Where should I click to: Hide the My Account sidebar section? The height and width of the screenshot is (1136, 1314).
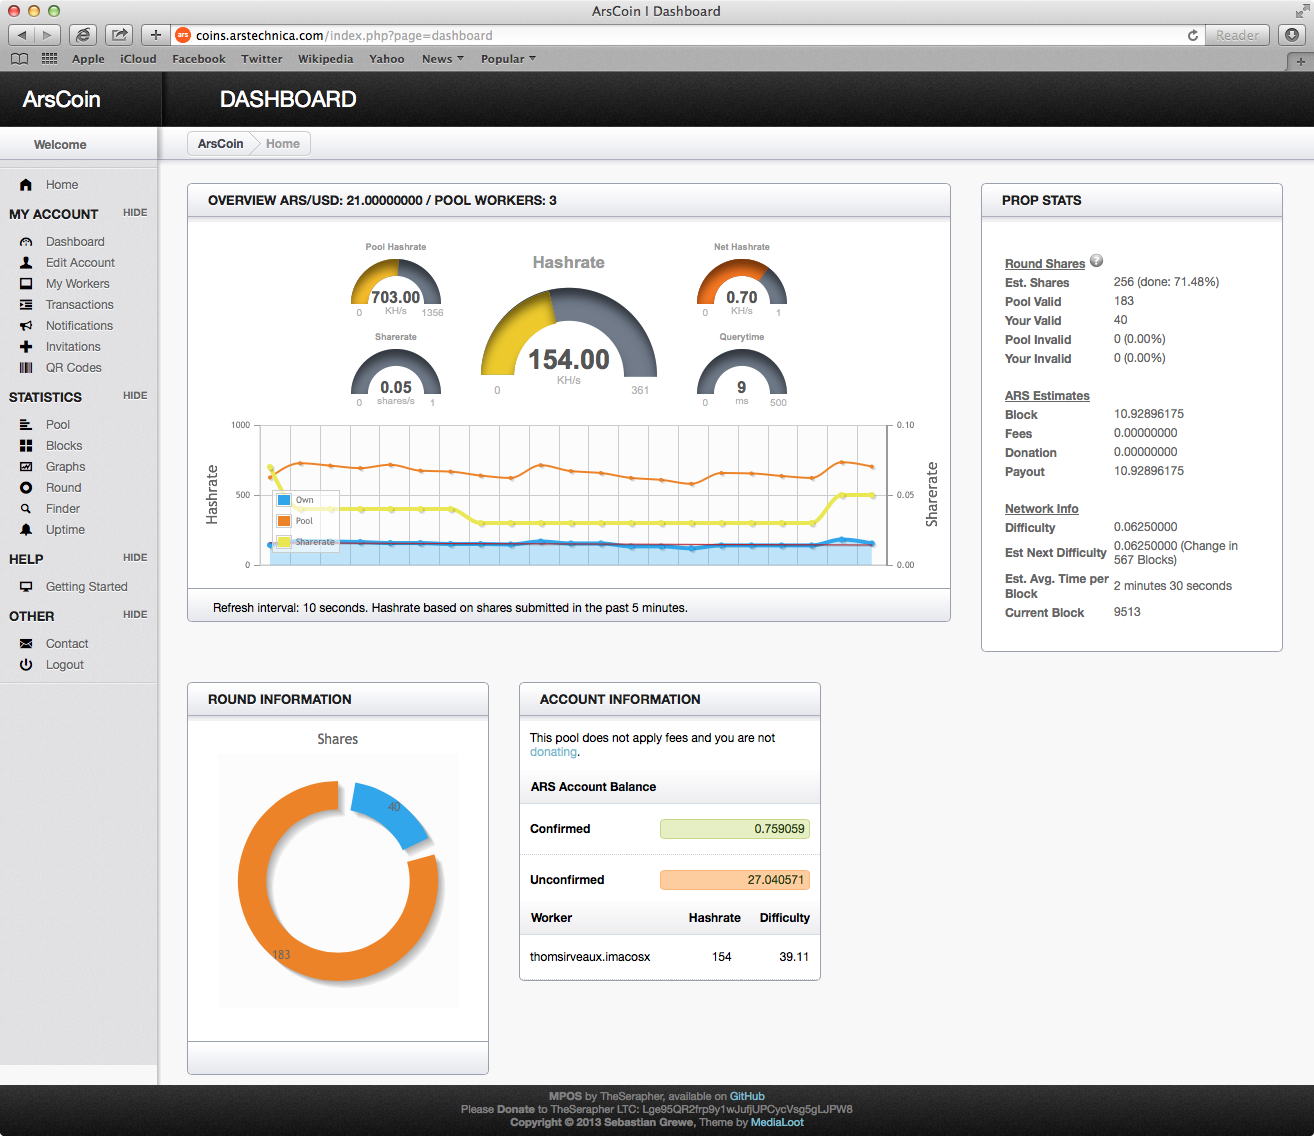click(x=135, y=213)
